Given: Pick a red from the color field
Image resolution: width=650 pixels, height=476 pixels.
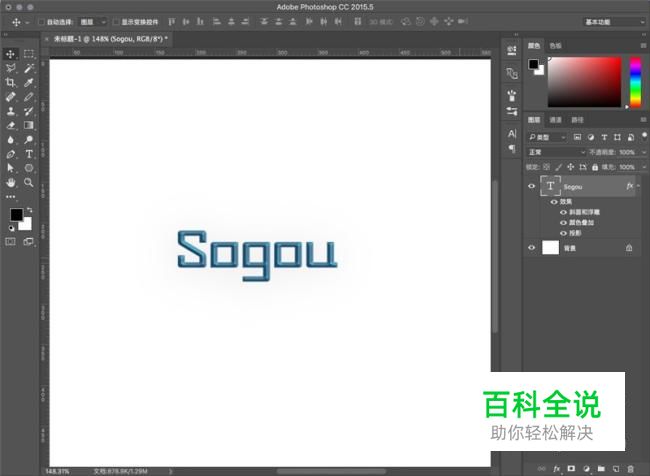Looking at the screenshot, I should coord(585,82).
